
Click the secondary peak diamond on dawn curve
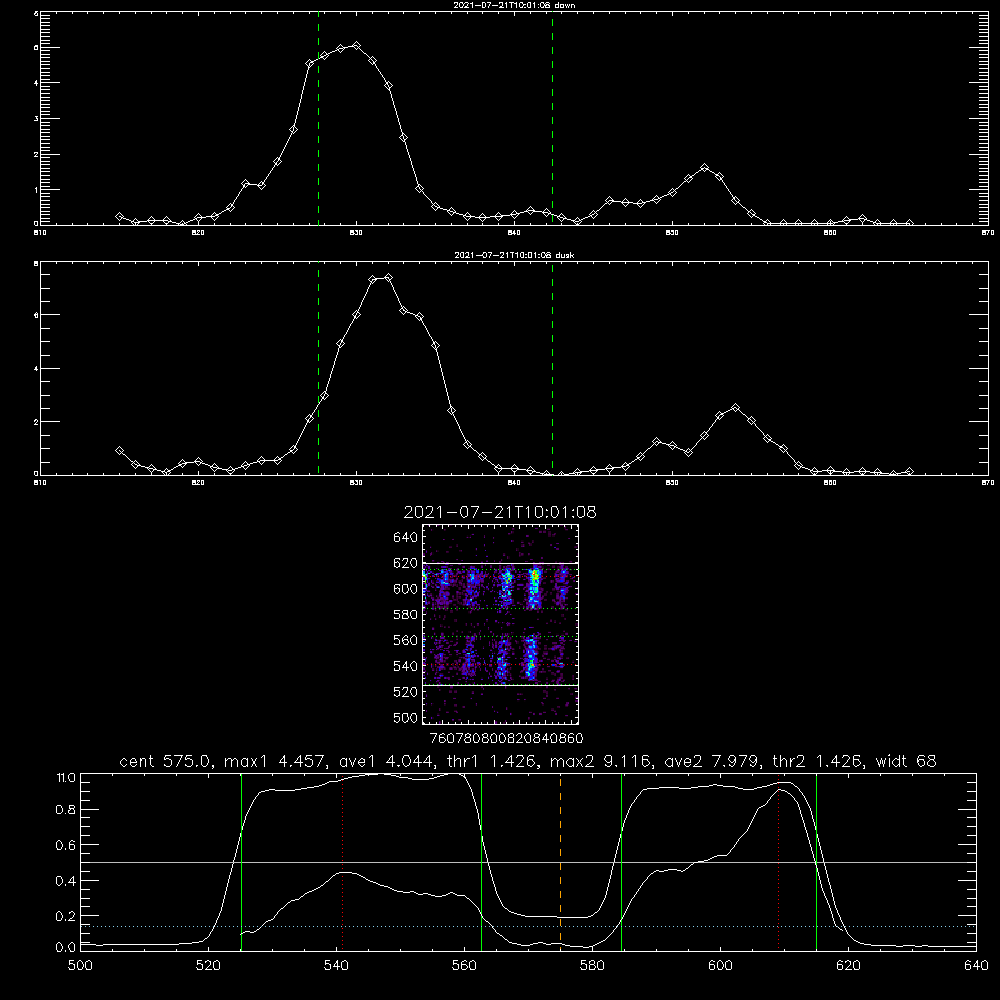(x=704, y=168)
